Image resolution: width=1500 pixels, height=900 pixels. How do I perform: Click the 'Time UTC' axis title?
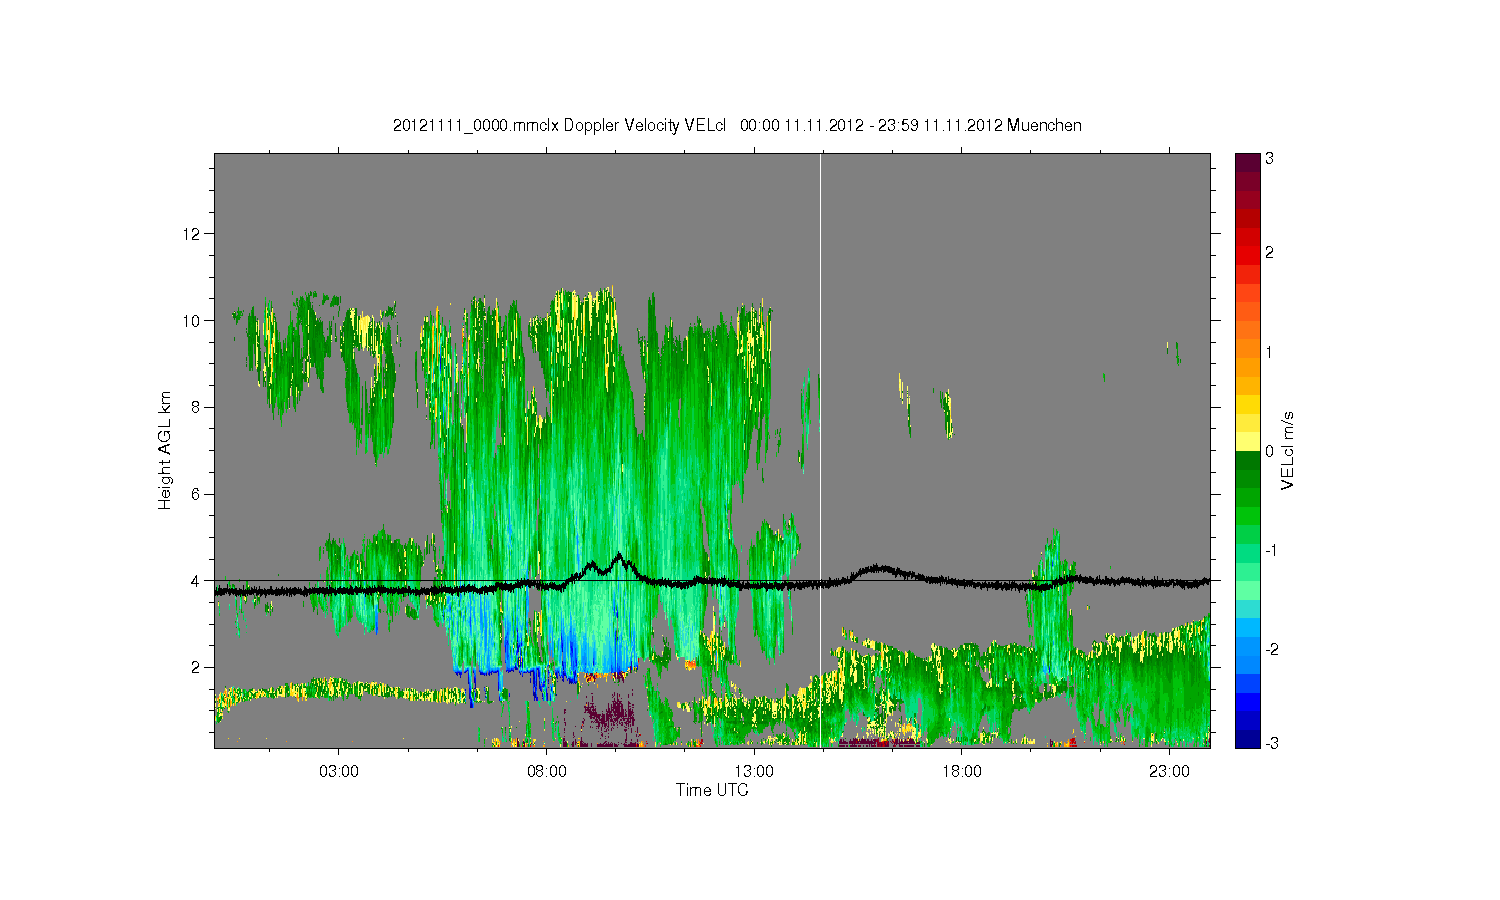tap(712, 790)
